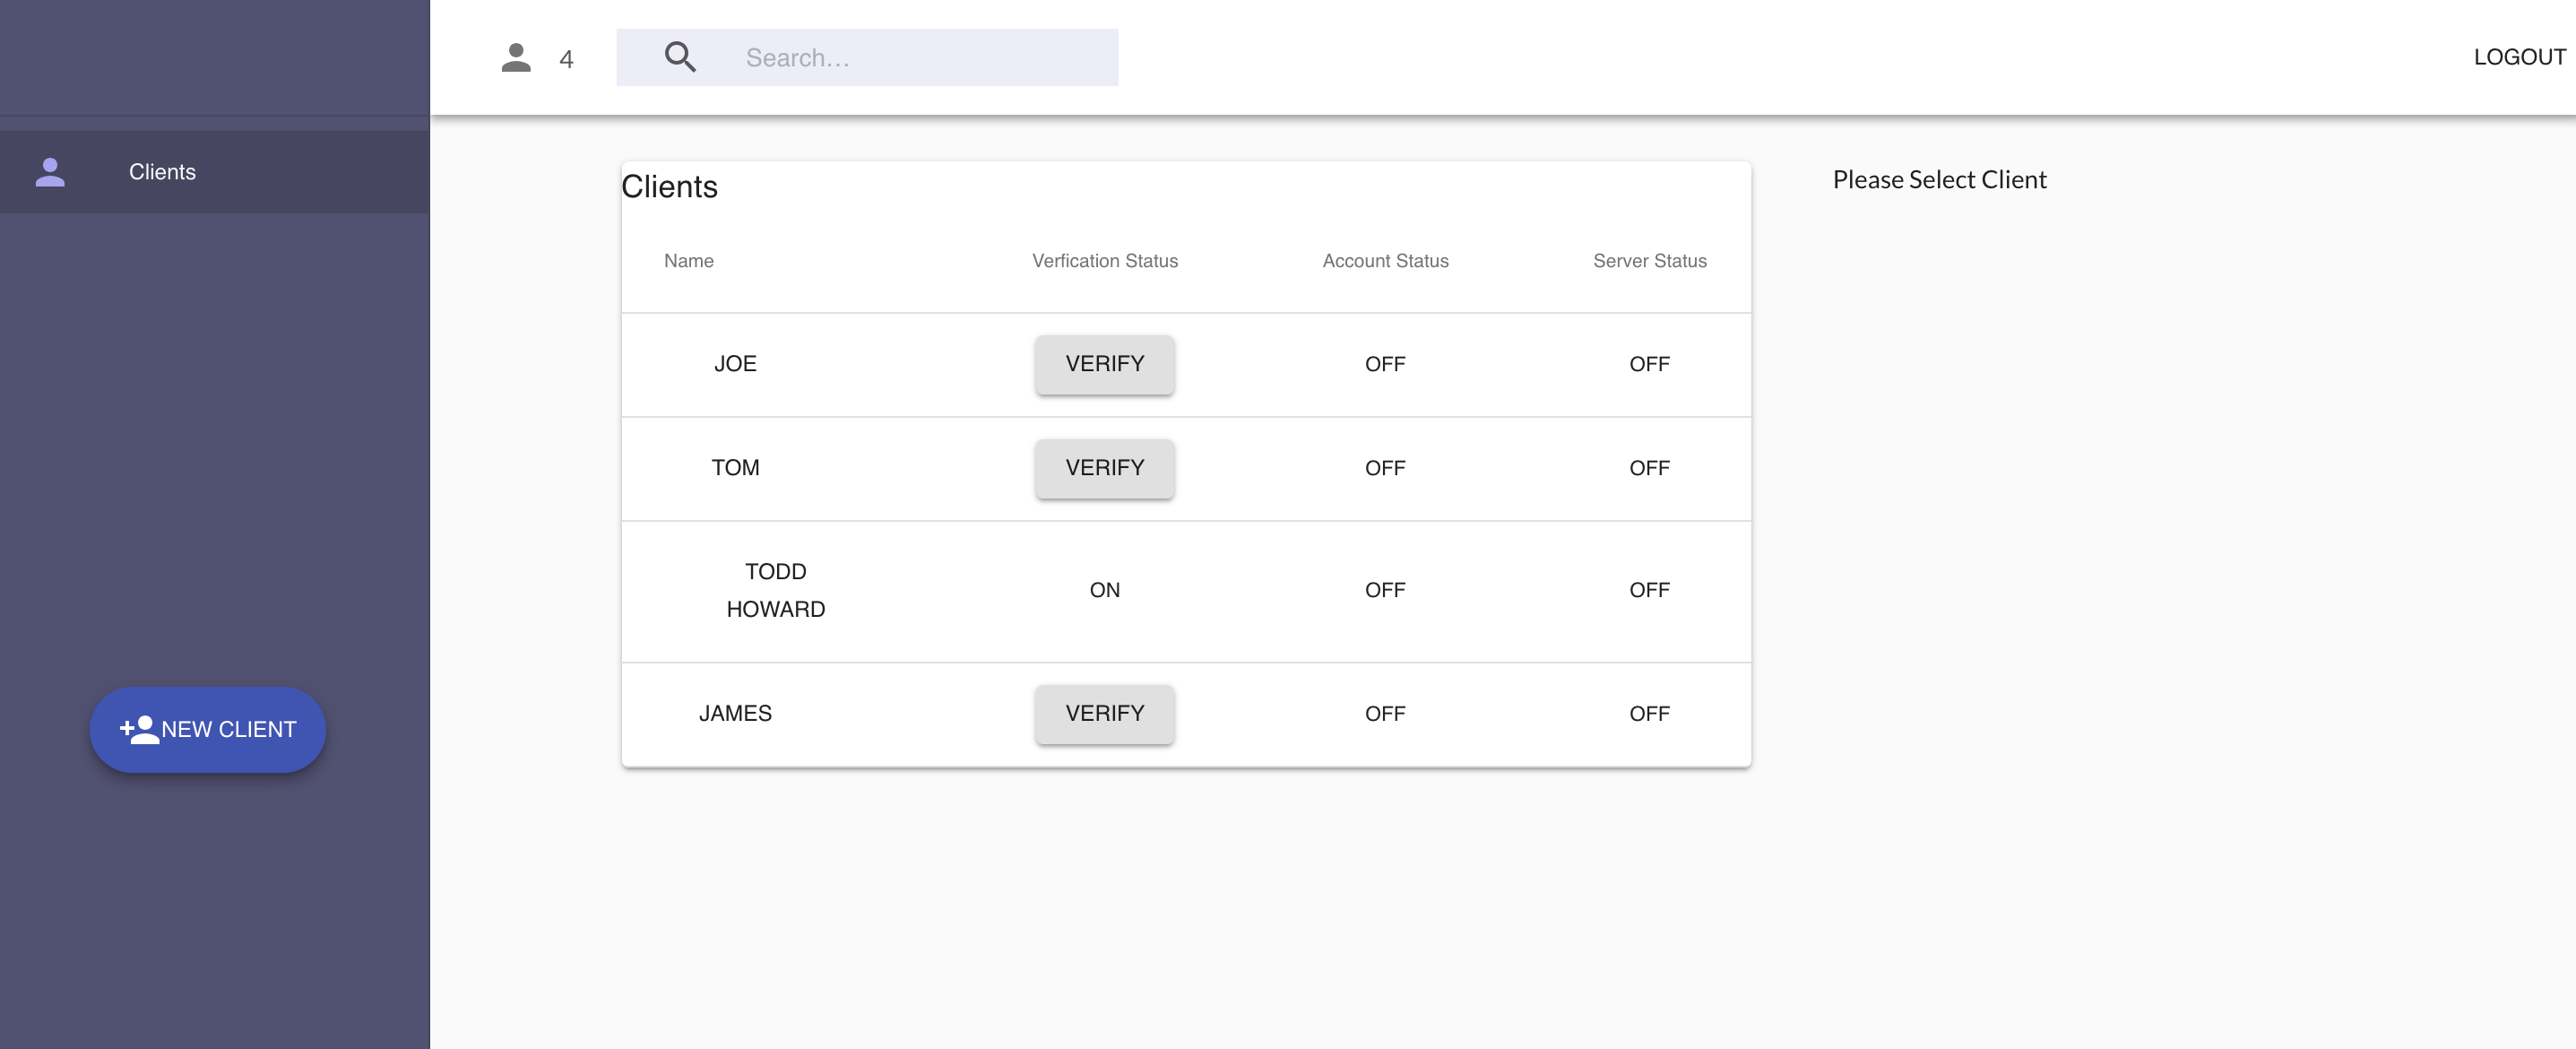Verify the client JAMES
This screenshot has width=2576, height=1049.
(1104, 714)
